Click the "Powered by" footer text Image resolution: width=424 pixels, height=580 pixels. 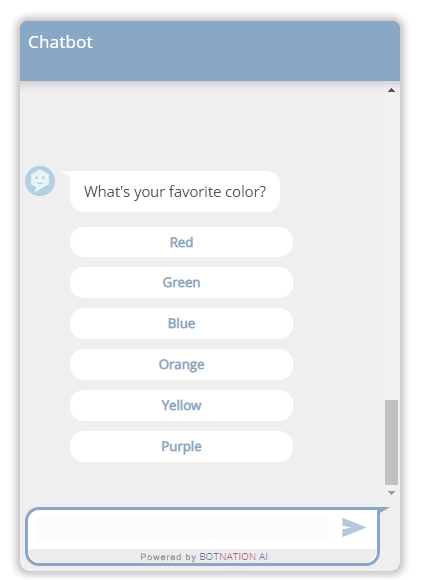point(168,557)
